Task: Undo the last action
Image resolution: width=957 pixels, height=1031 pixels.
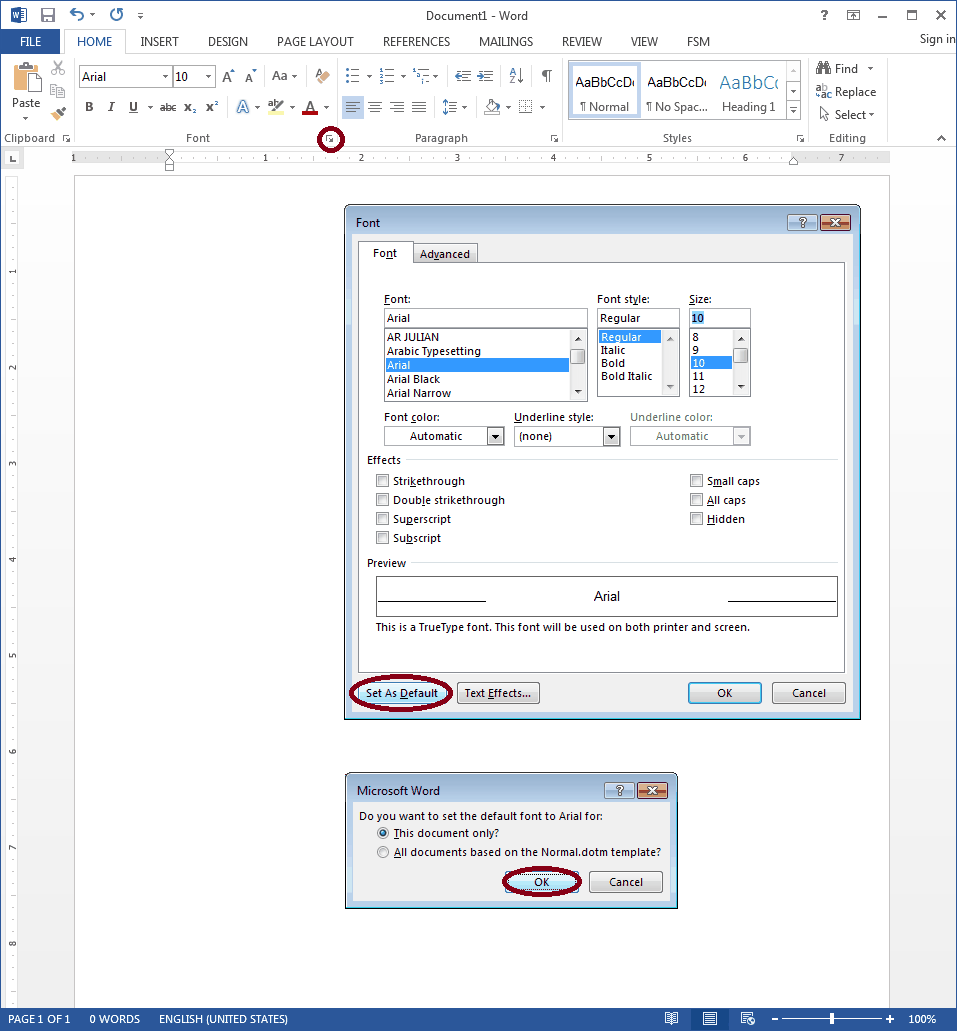Action: (x=77, y=14)
